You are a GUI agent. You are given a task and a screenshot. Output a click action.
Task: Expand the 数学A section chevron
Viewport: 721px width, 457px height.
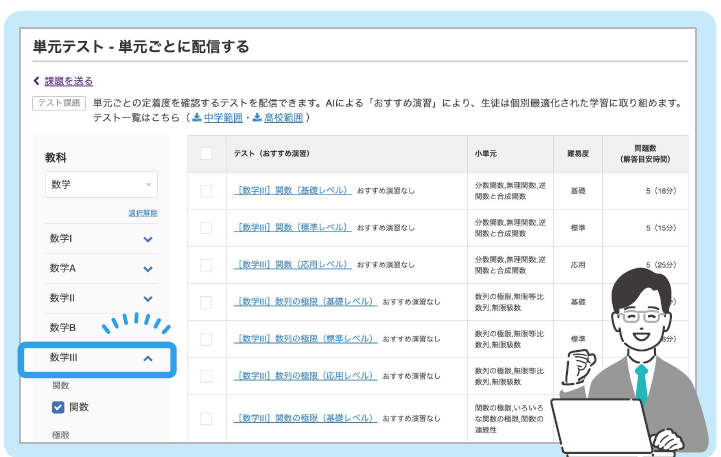148,269
